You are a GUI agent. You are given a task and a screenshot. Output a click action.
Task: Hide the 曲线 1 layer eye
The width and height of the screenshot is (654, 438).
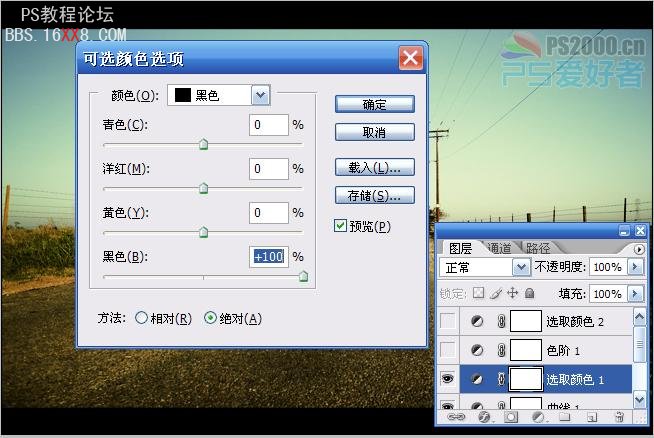tap(448, 405)
